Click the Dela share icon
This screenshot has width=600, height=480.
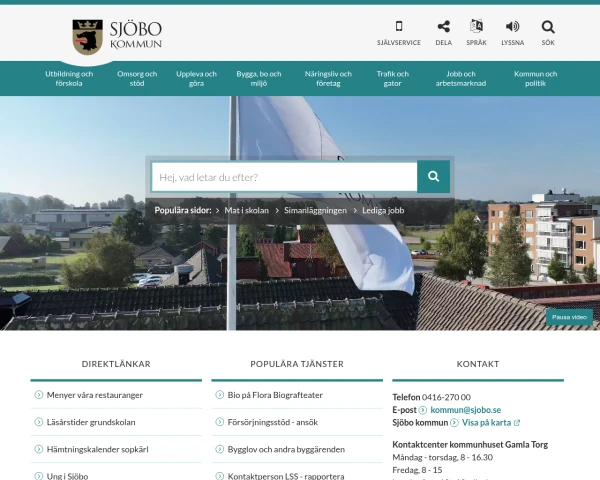click(x=444, y=27)
